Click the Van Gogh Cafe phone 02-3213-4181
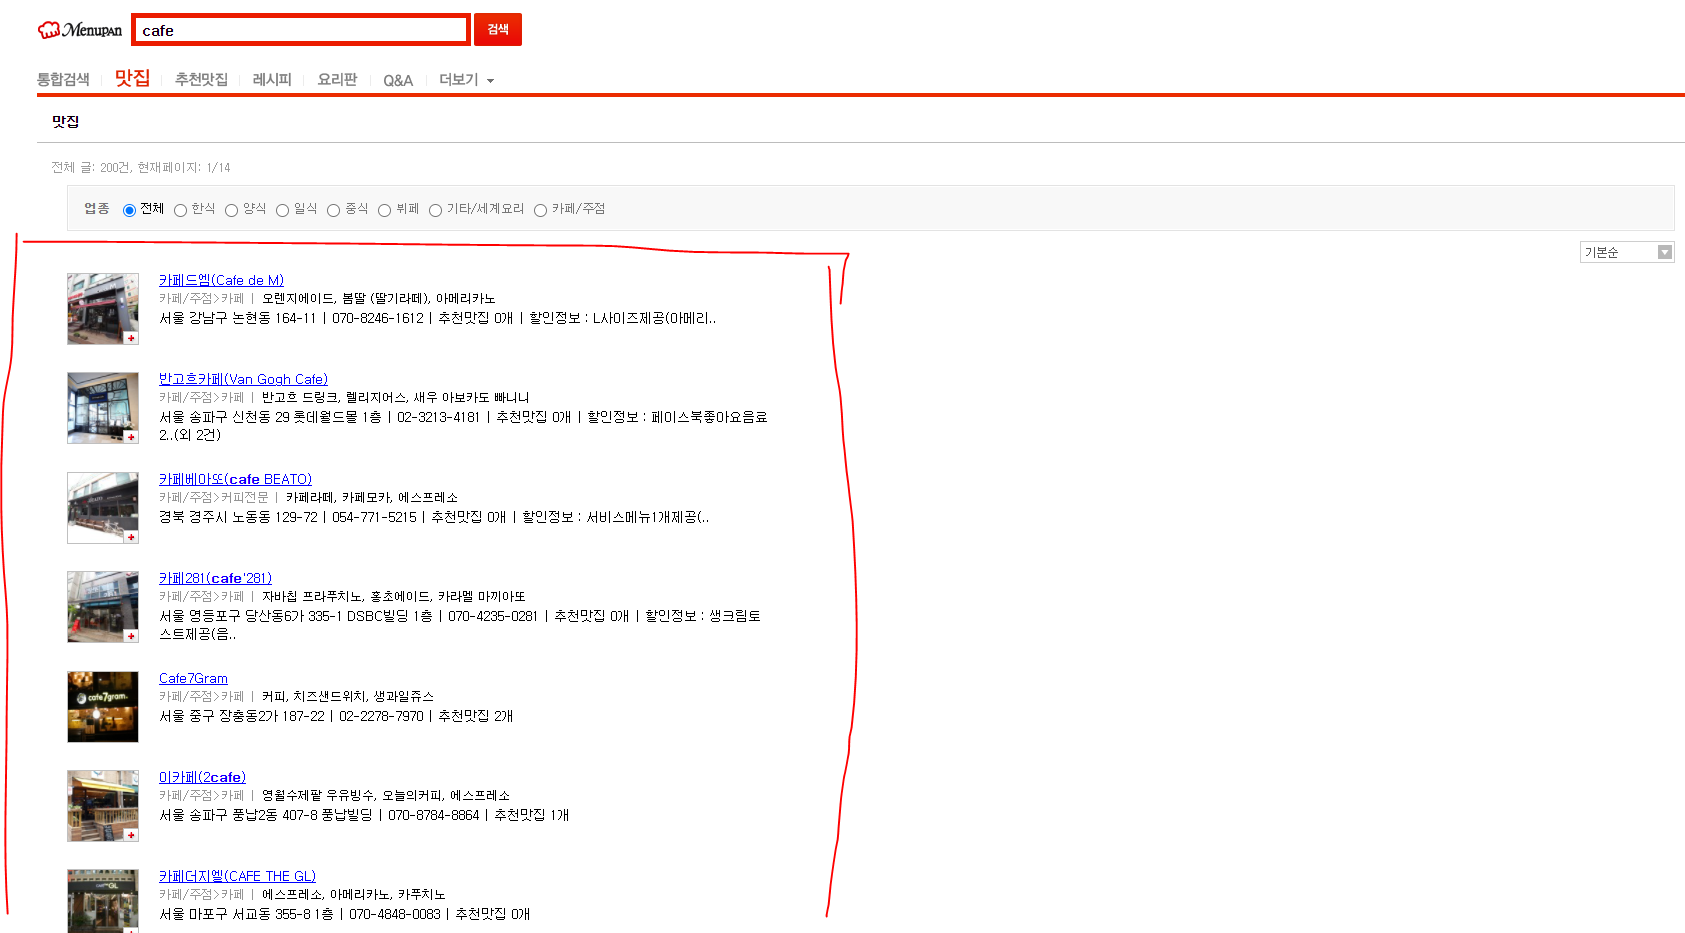Viewport: 1685px width, 933px height. coord(438,417)
